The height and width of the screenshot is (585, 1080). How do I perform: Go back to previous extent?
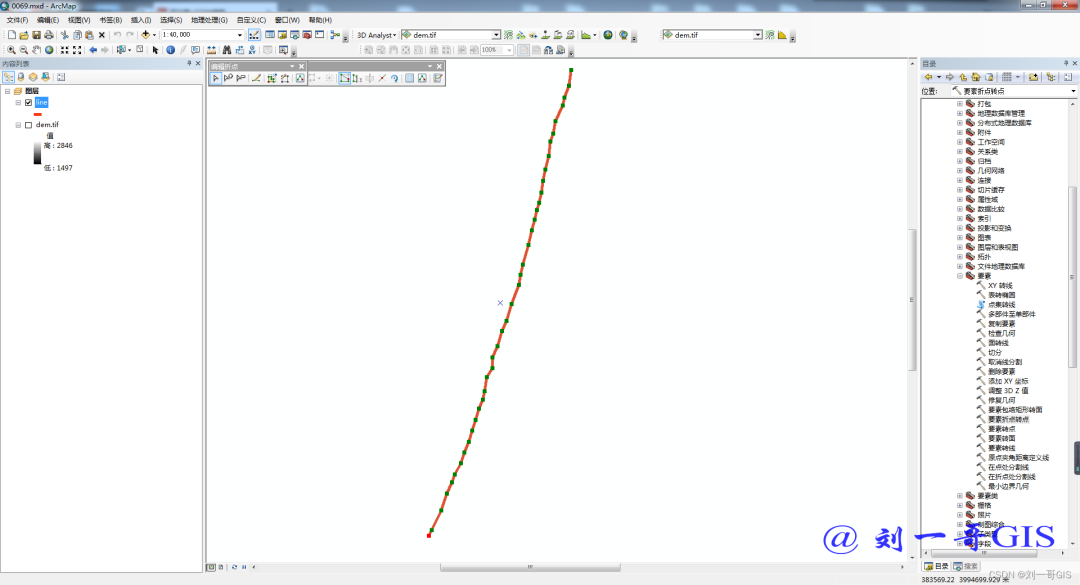point(93,50)
